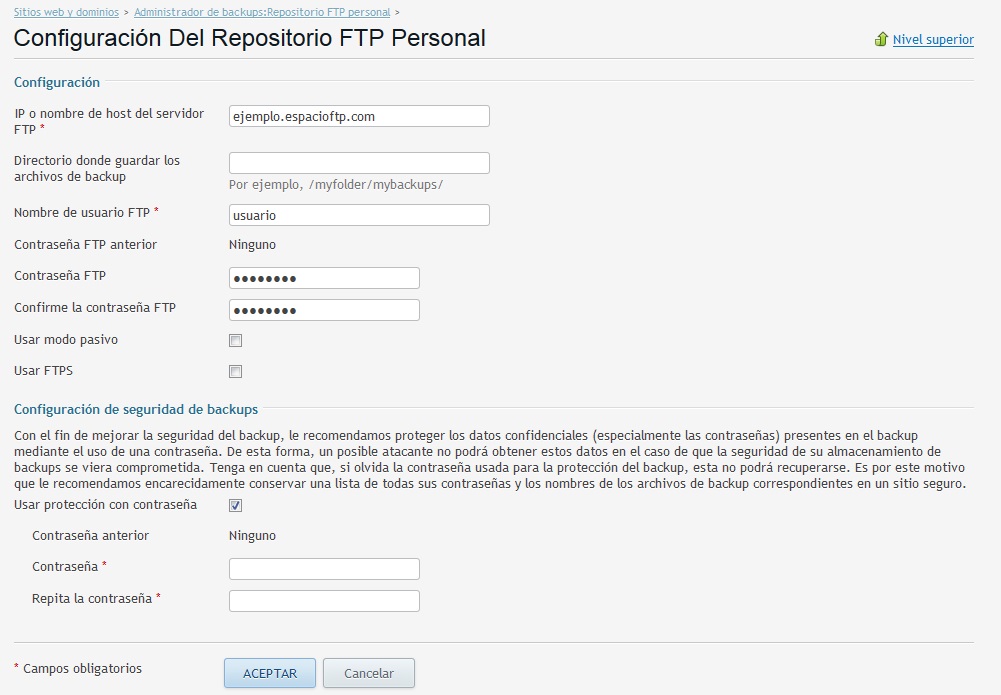Click into the Contraseña FTP field

324,278
